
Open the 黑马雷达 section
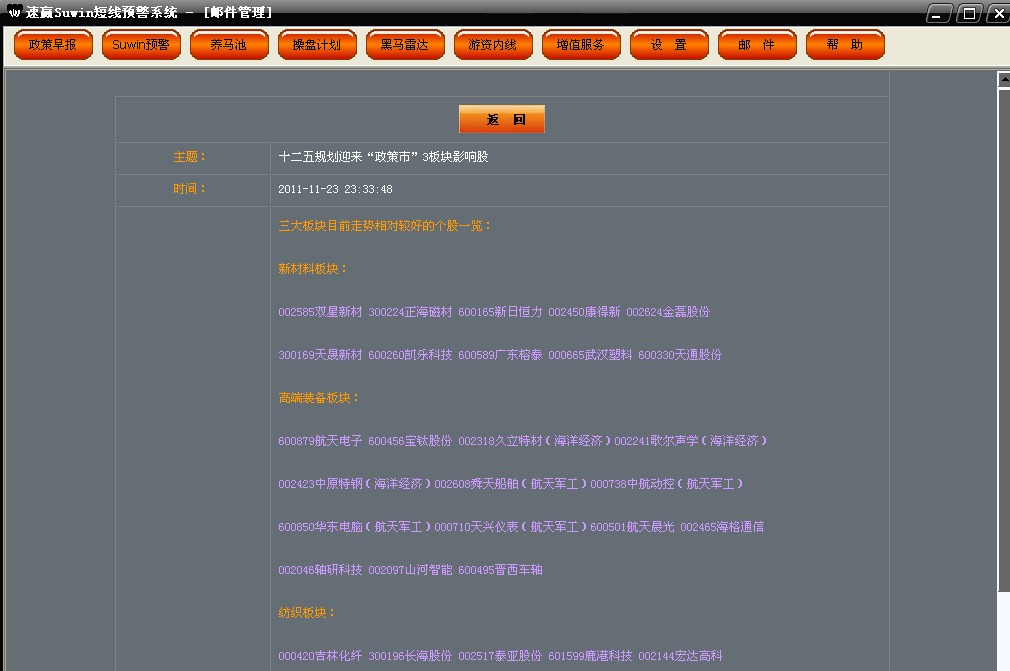[405, 45]
